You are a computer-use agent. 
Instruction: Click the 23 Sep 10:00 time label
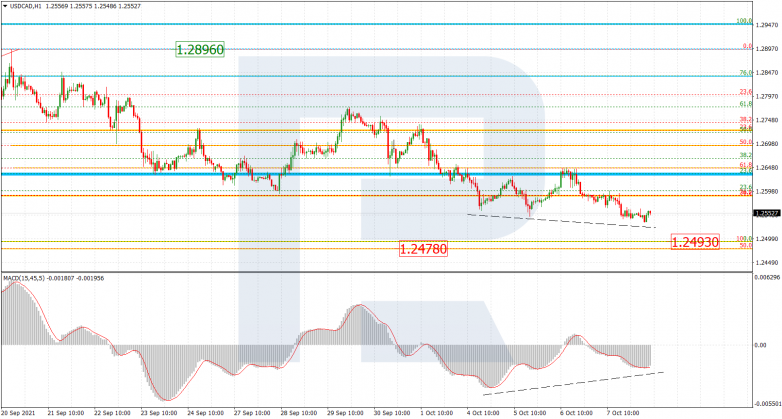[x=157, y=414]
